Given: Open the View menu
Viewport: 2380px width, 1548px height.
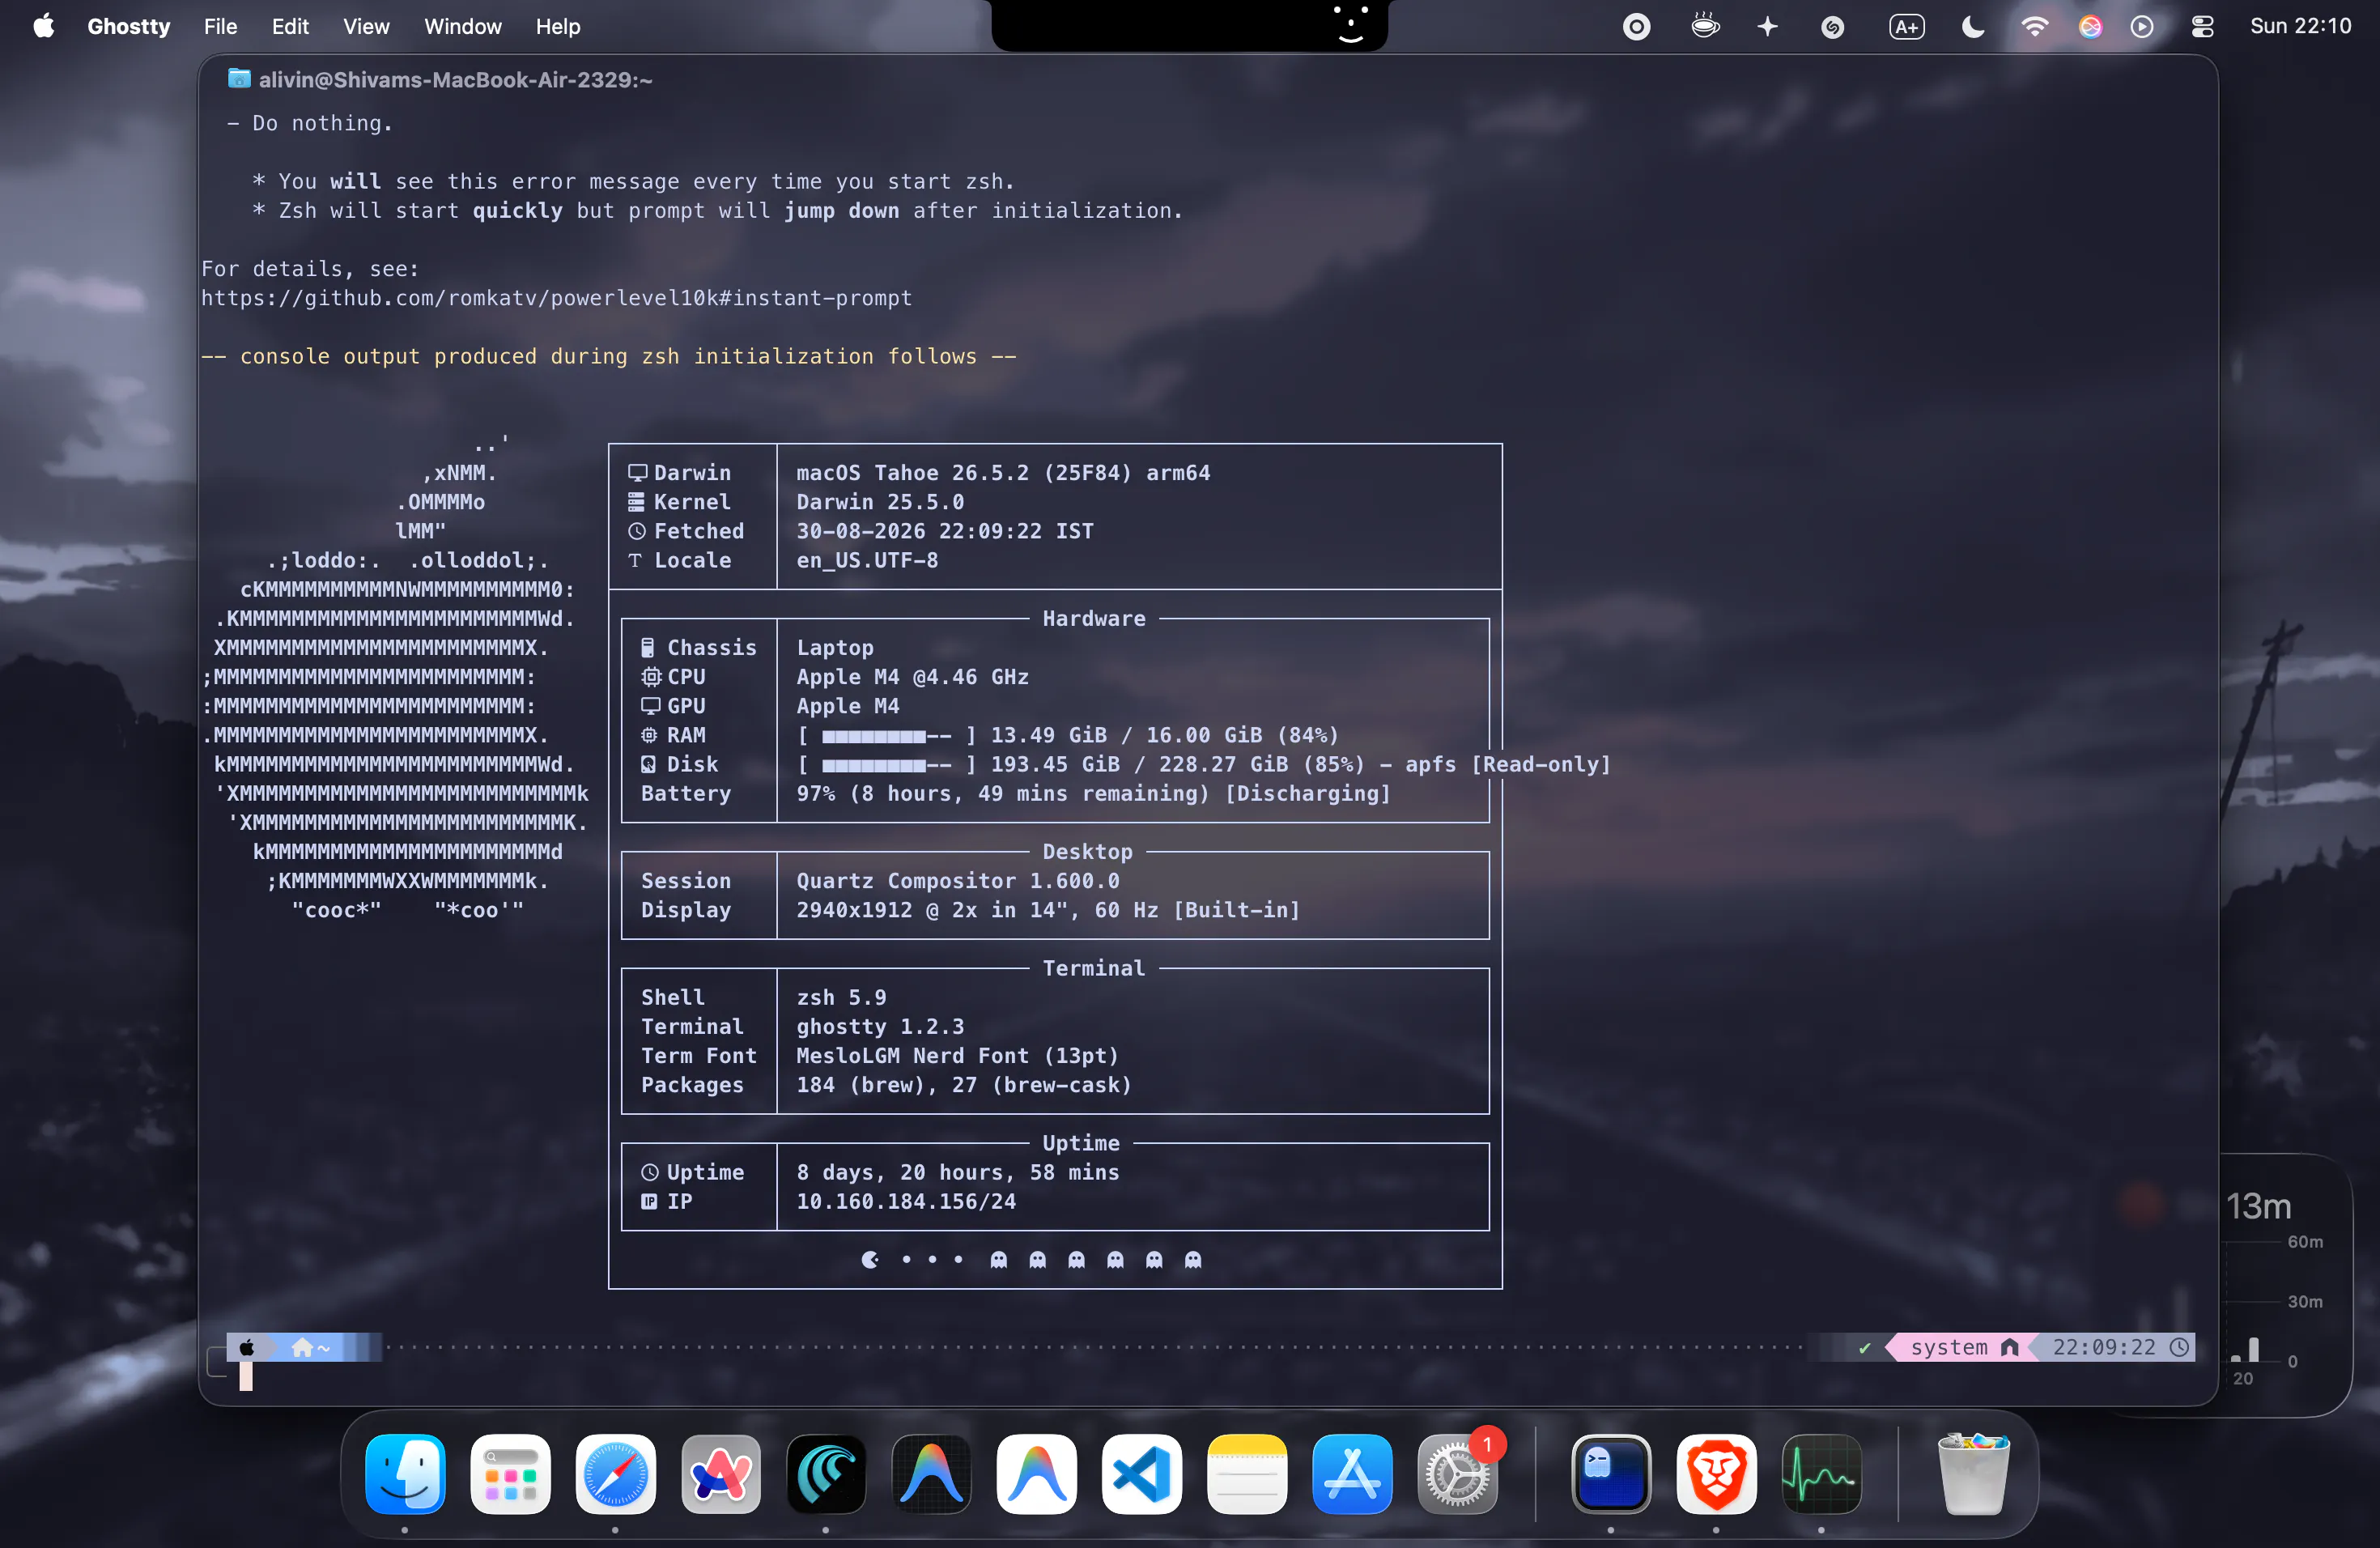Looking at the screenshot, I should [x=366, y=26].
